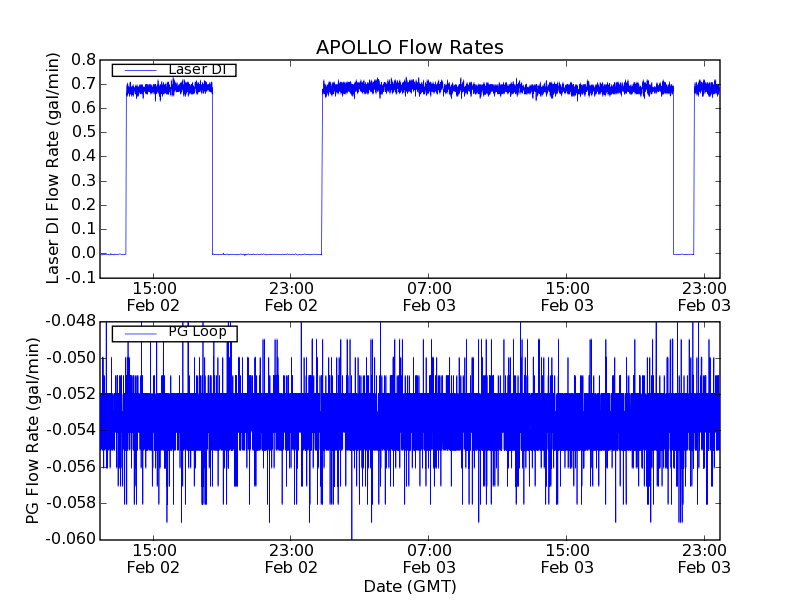Click the 0.4 tick on Laser DI axis
The height and width of the screenshot is (600, 800).
pos(84,156)
